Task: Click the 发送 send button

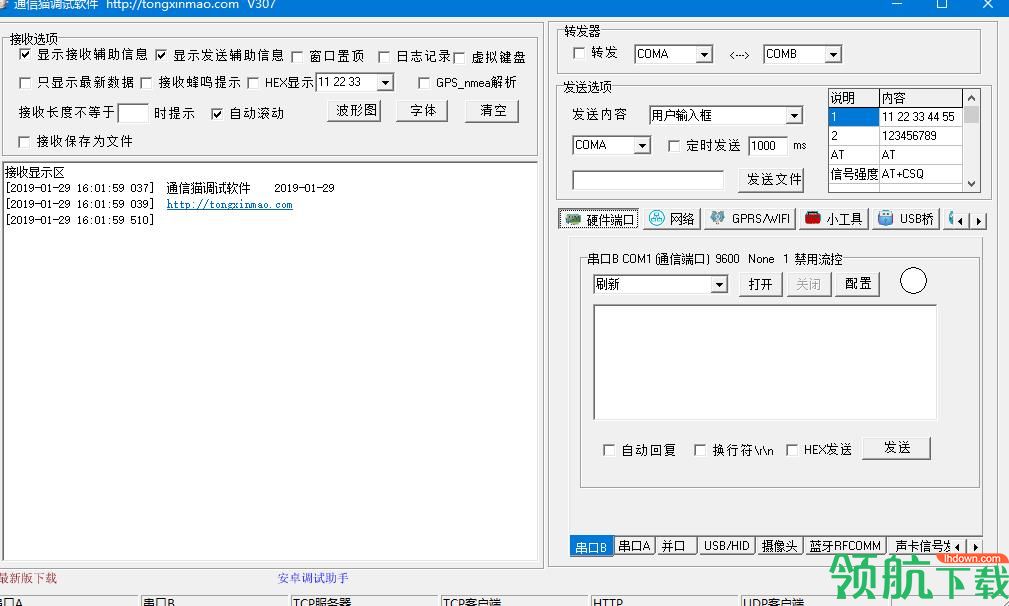Action: click(896, 448)
